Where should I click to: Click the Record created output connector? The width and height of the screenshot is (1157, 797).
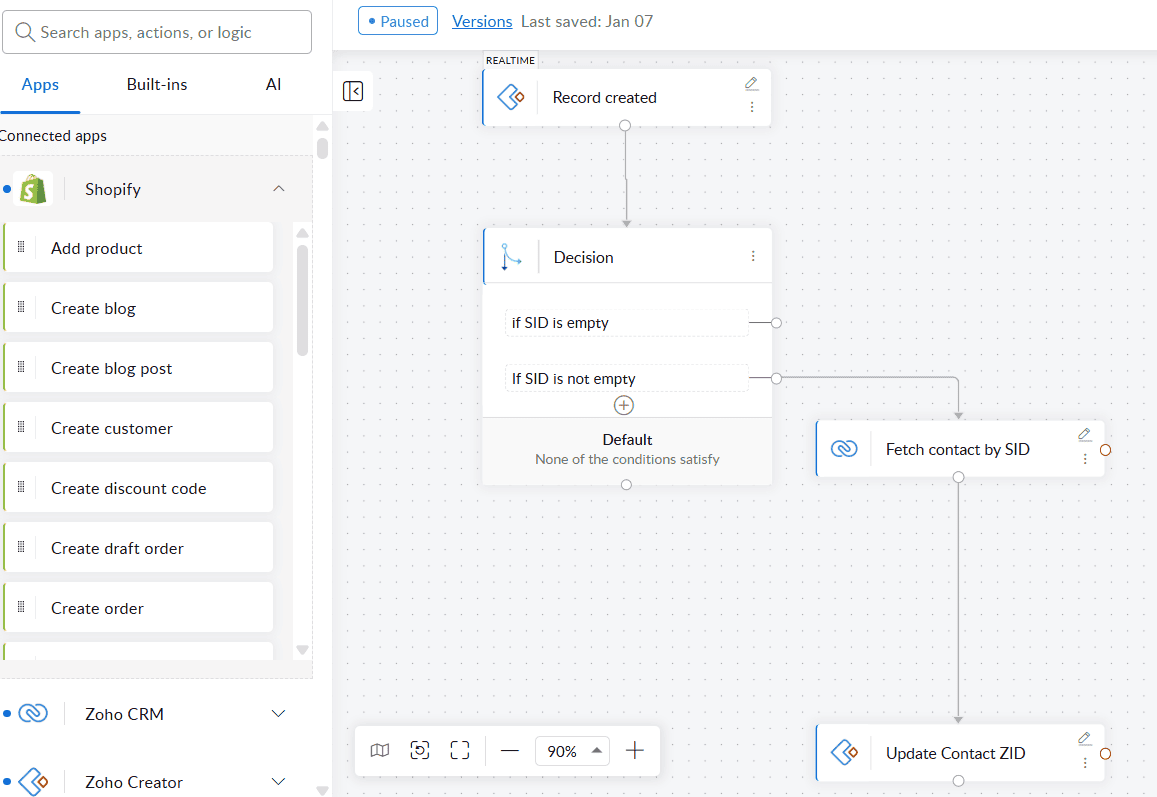[x=625, y=125]
